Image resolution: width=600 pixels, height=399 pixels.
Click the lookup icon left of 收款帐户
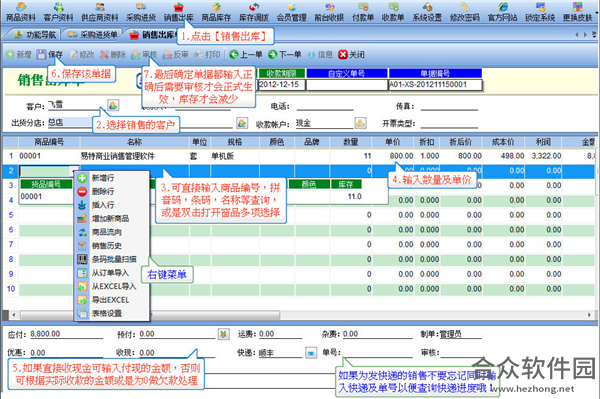pyautogui.click(x=241, y=123)
